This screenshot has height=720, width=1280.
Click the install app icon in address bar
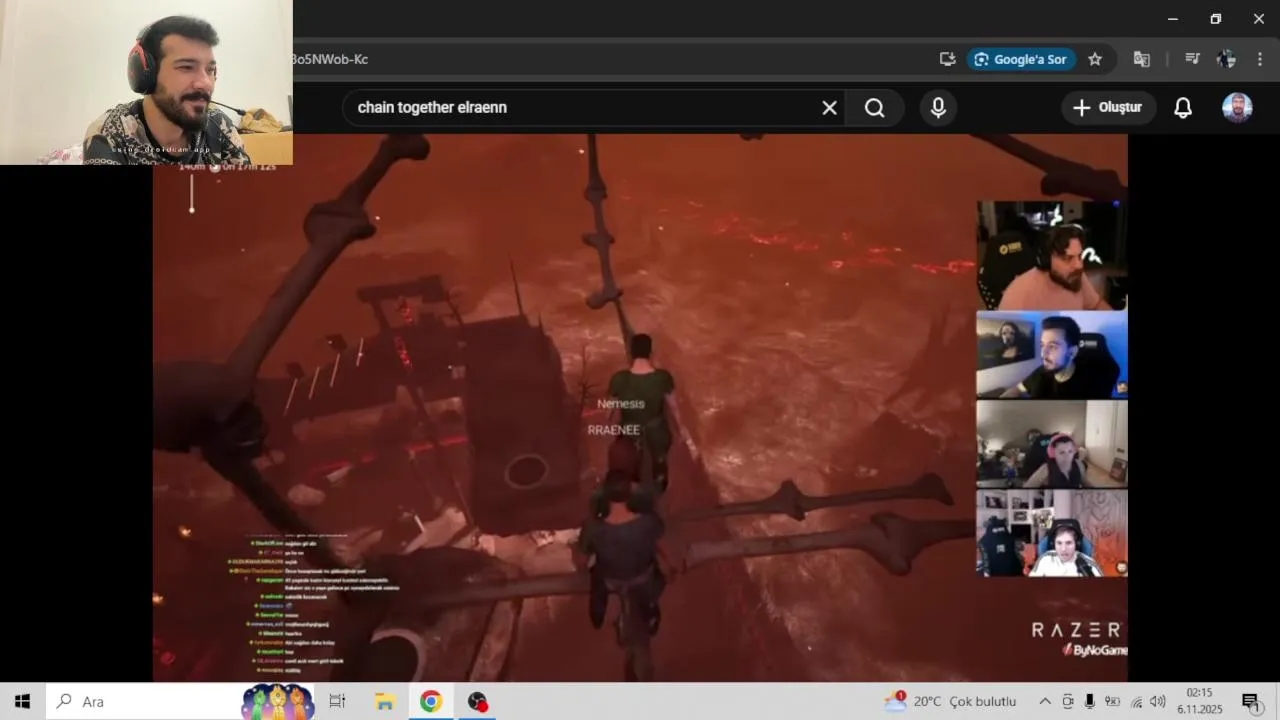[x=947, y=59]
